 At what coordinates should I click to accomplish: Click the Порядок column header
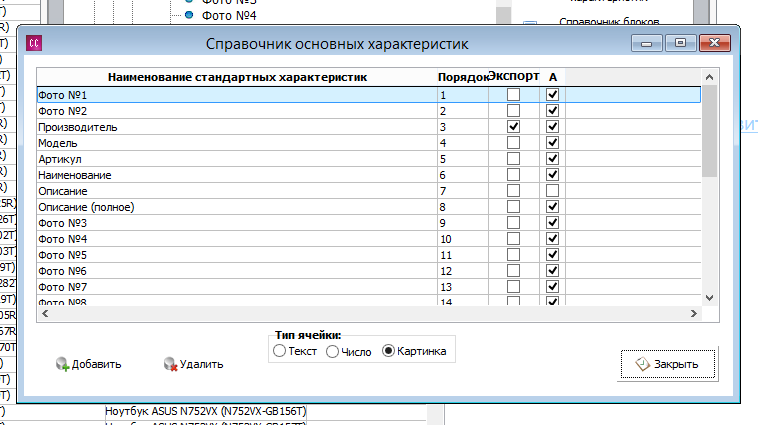click(x=463, y=77)
